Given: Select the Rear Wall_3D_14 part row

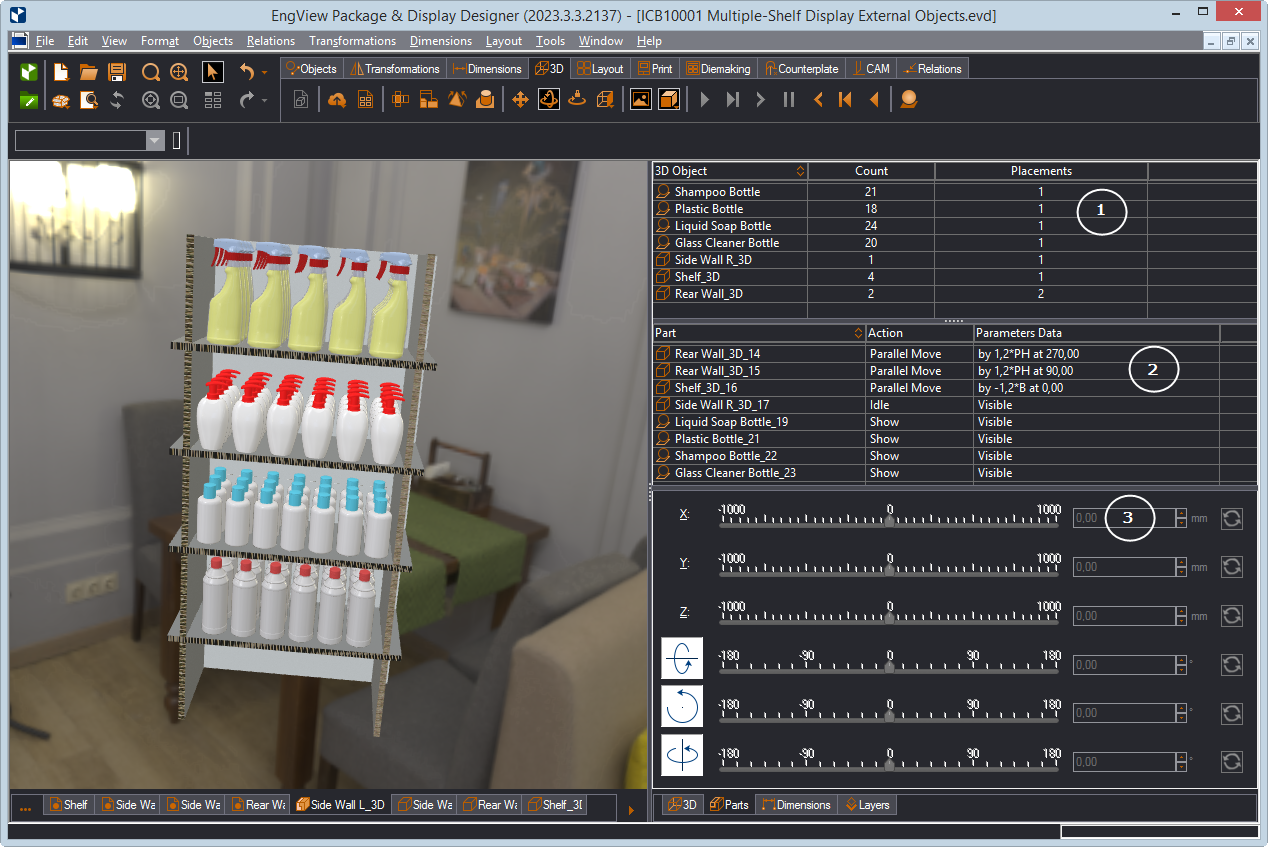Looking at the screenshot, I should click(955, 354).
